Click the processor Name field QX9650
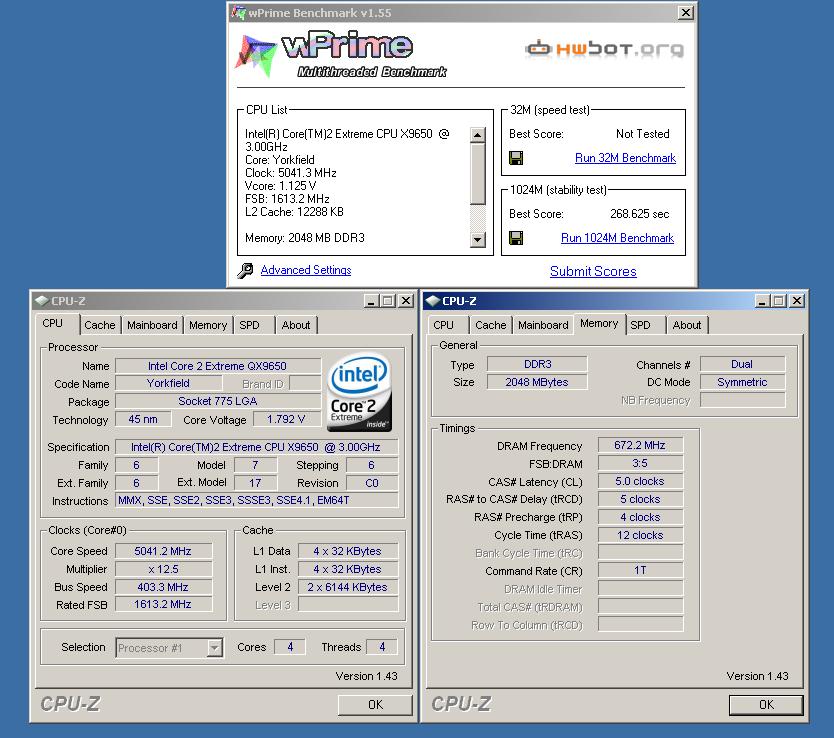 (x=218, y=366)
